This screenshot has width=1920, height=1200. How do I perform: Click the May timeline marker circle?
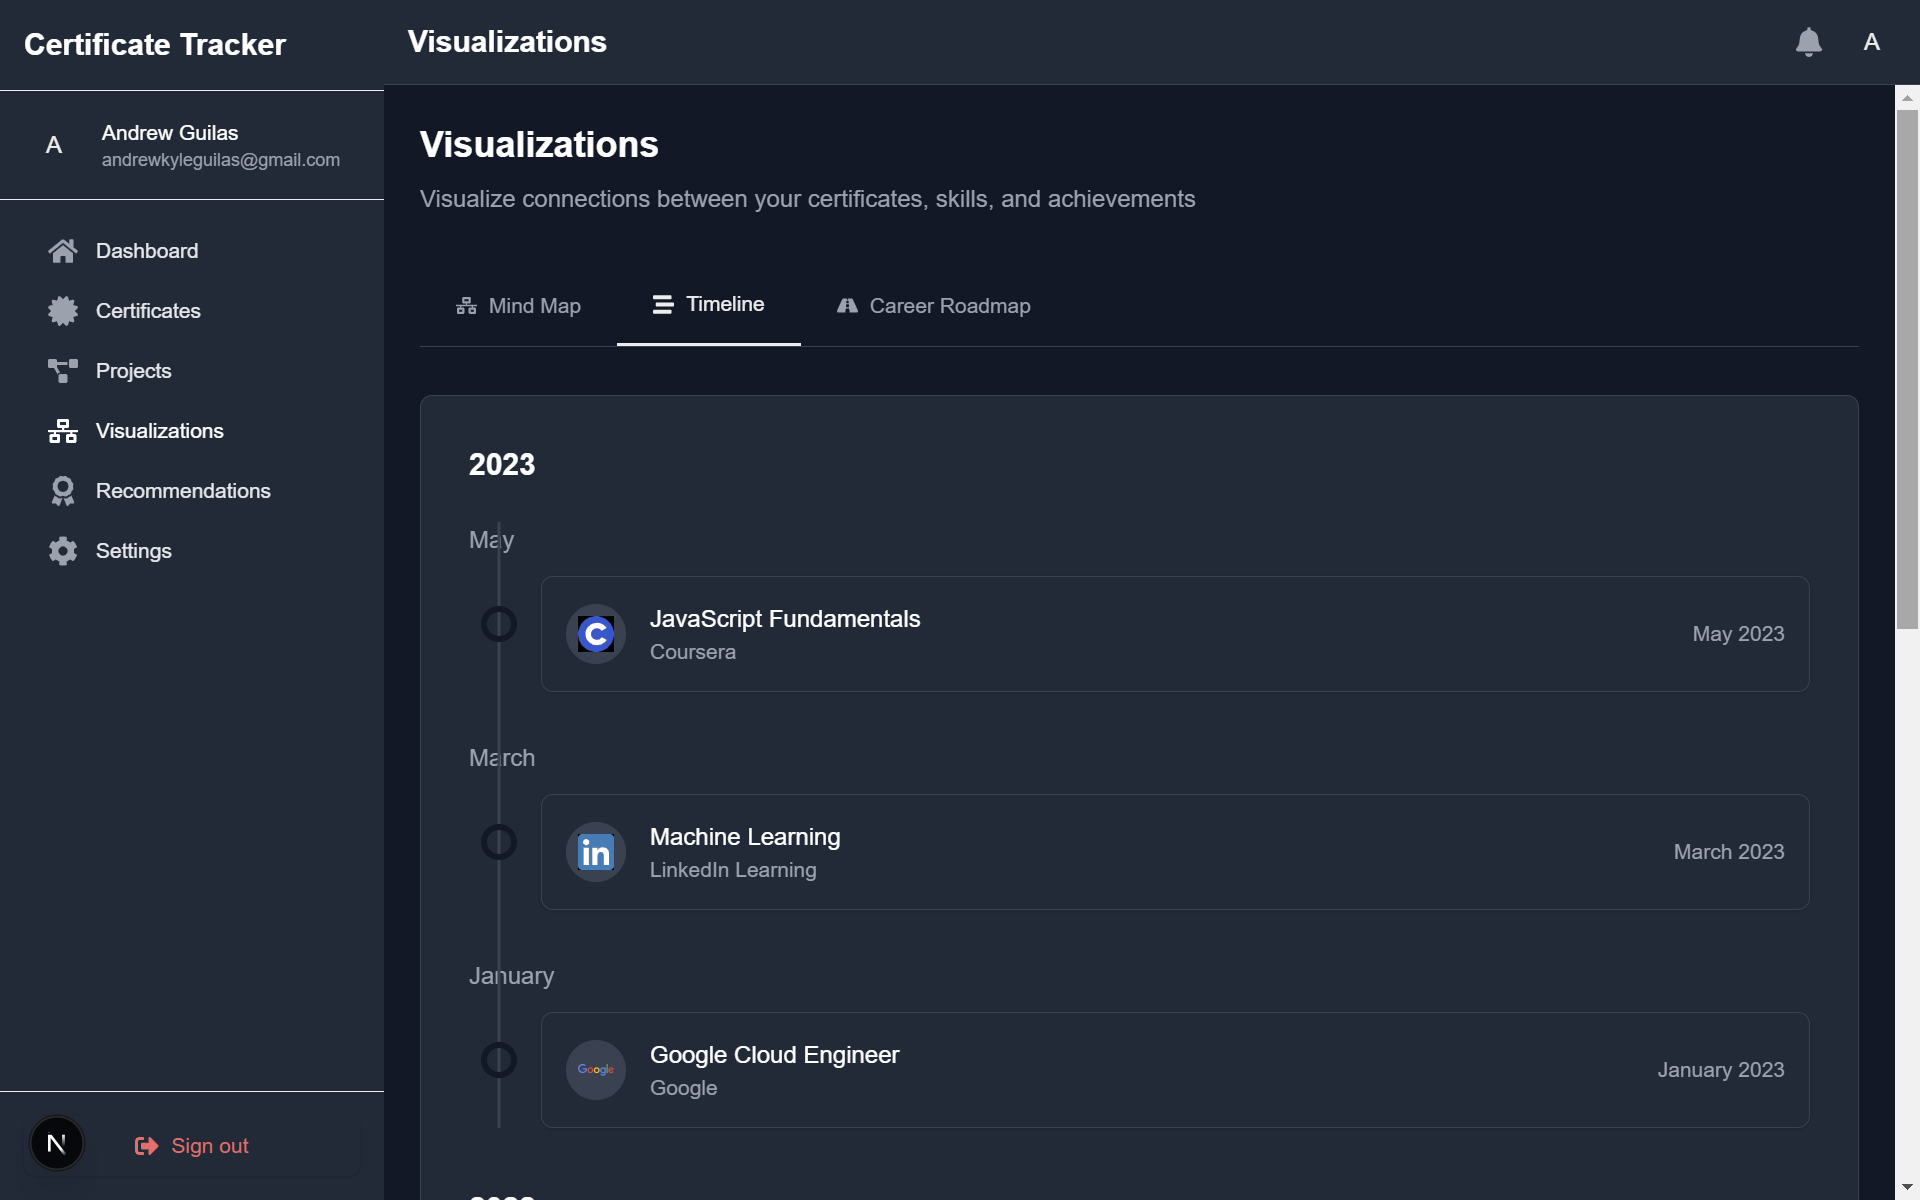coord(499,624)
